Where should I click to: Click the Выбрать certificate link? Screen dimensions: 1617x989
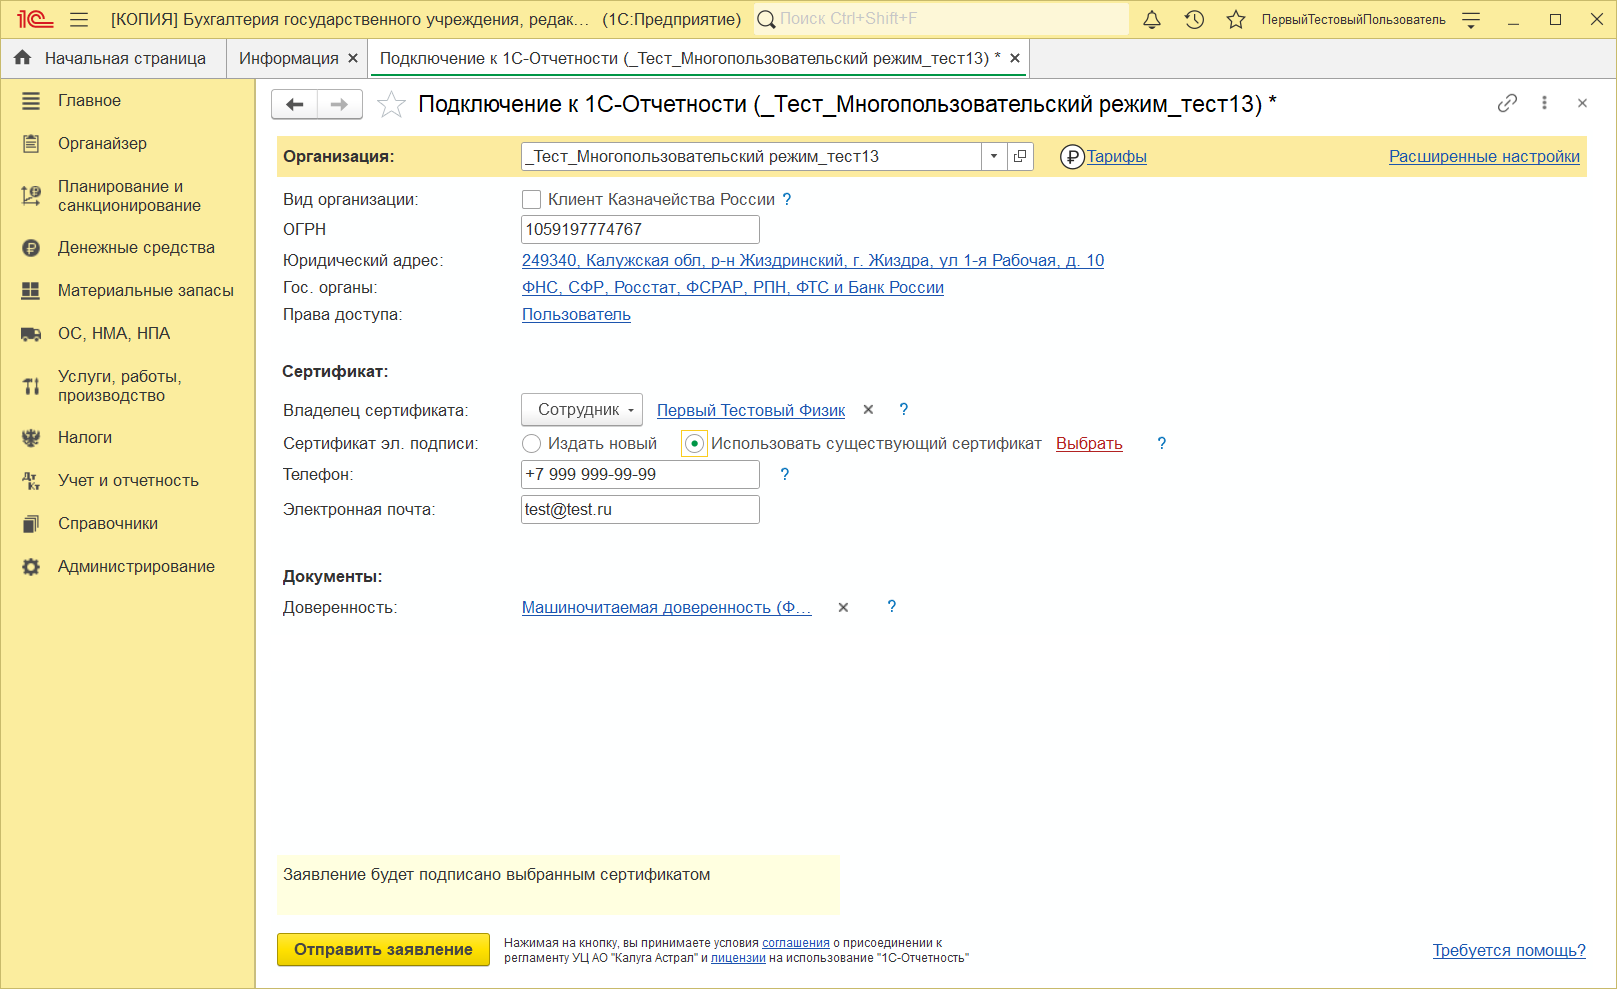pos(1089,443)
